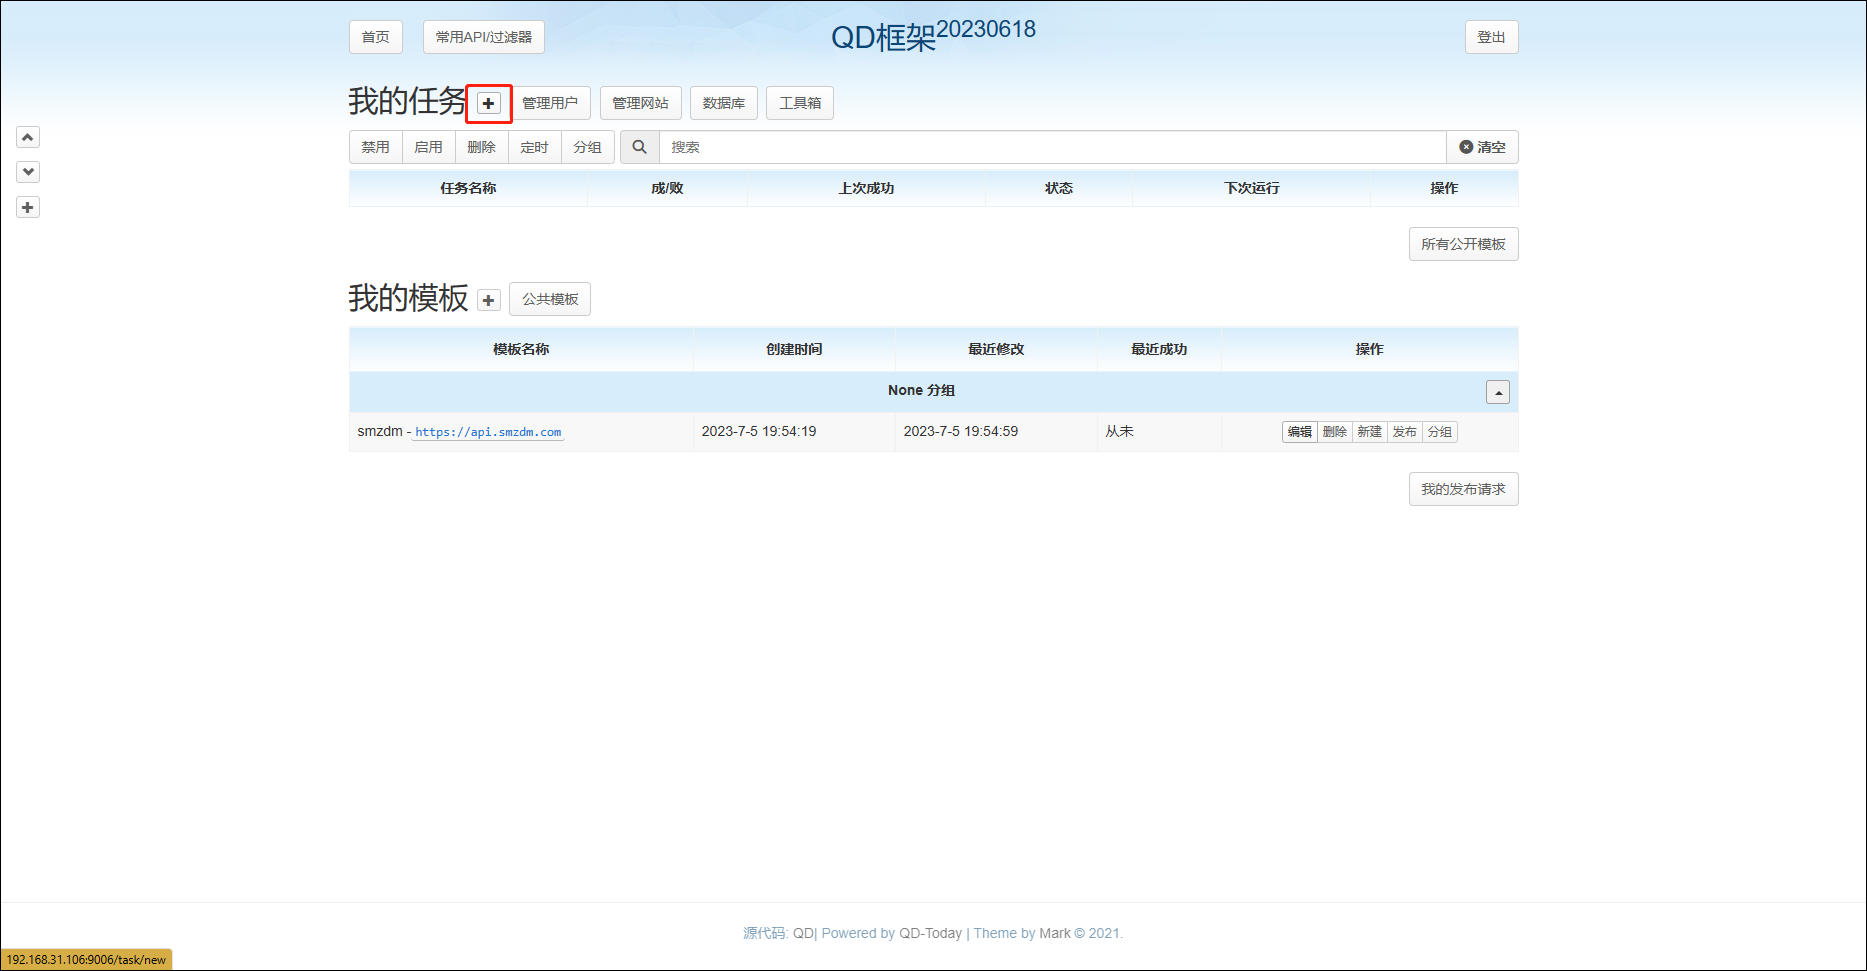Focus the 搜索 search input field
1867x971 pixels.
coord(1050,147)
